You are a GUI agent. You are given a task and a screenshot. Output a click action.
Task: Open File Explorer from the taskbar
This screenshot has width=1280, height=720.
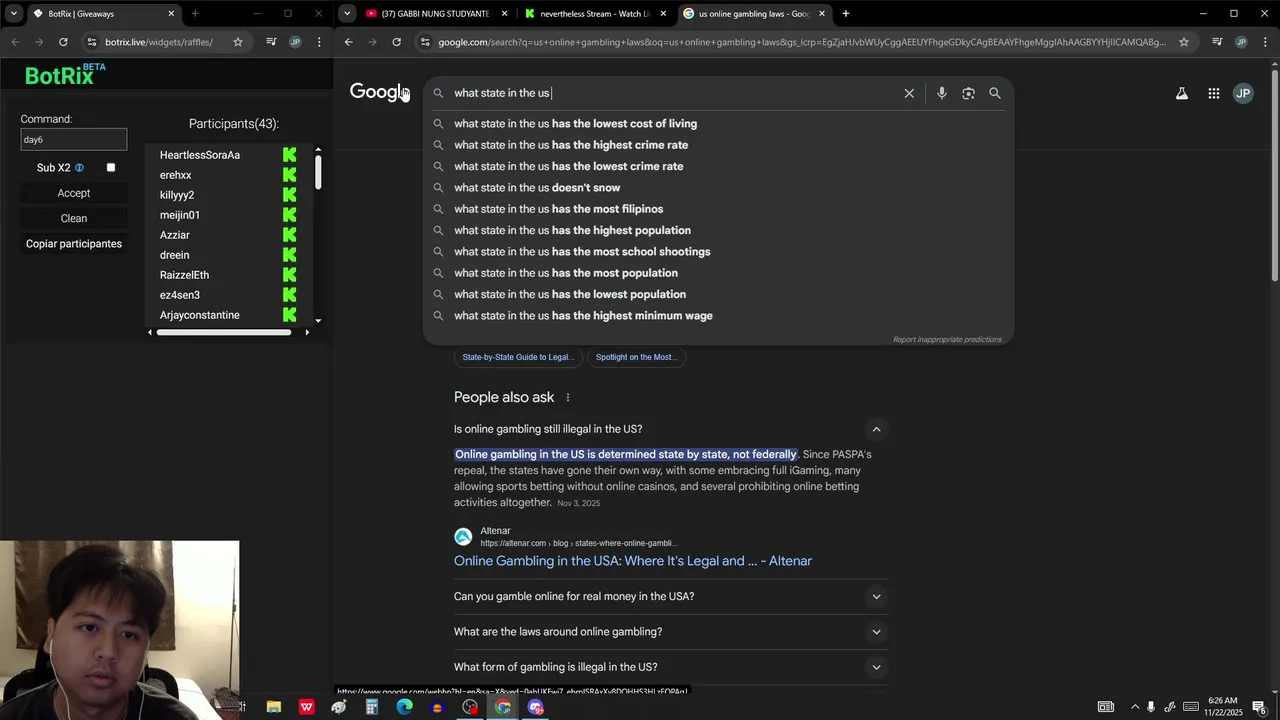tap(273, 707)
